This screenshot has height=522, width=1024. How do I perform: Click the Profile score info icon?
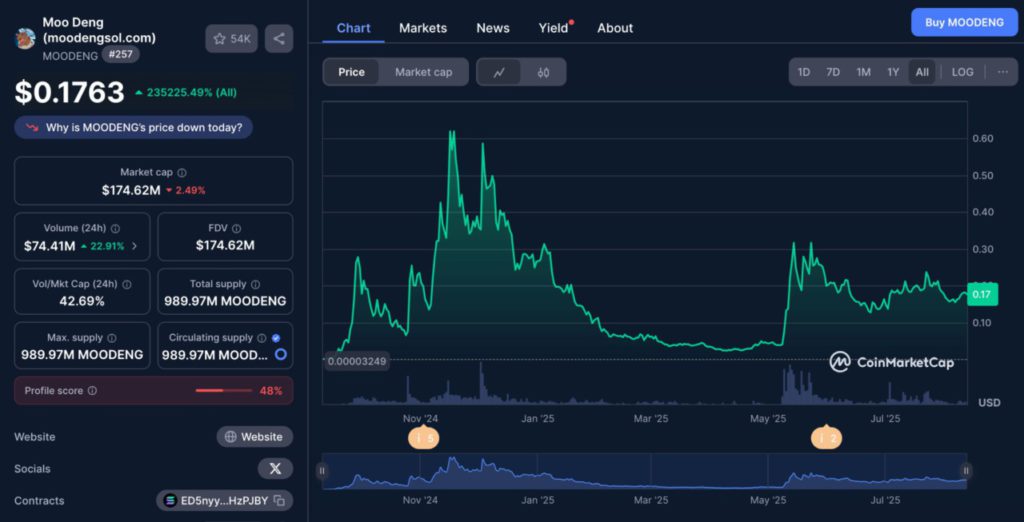click(92, 391)
